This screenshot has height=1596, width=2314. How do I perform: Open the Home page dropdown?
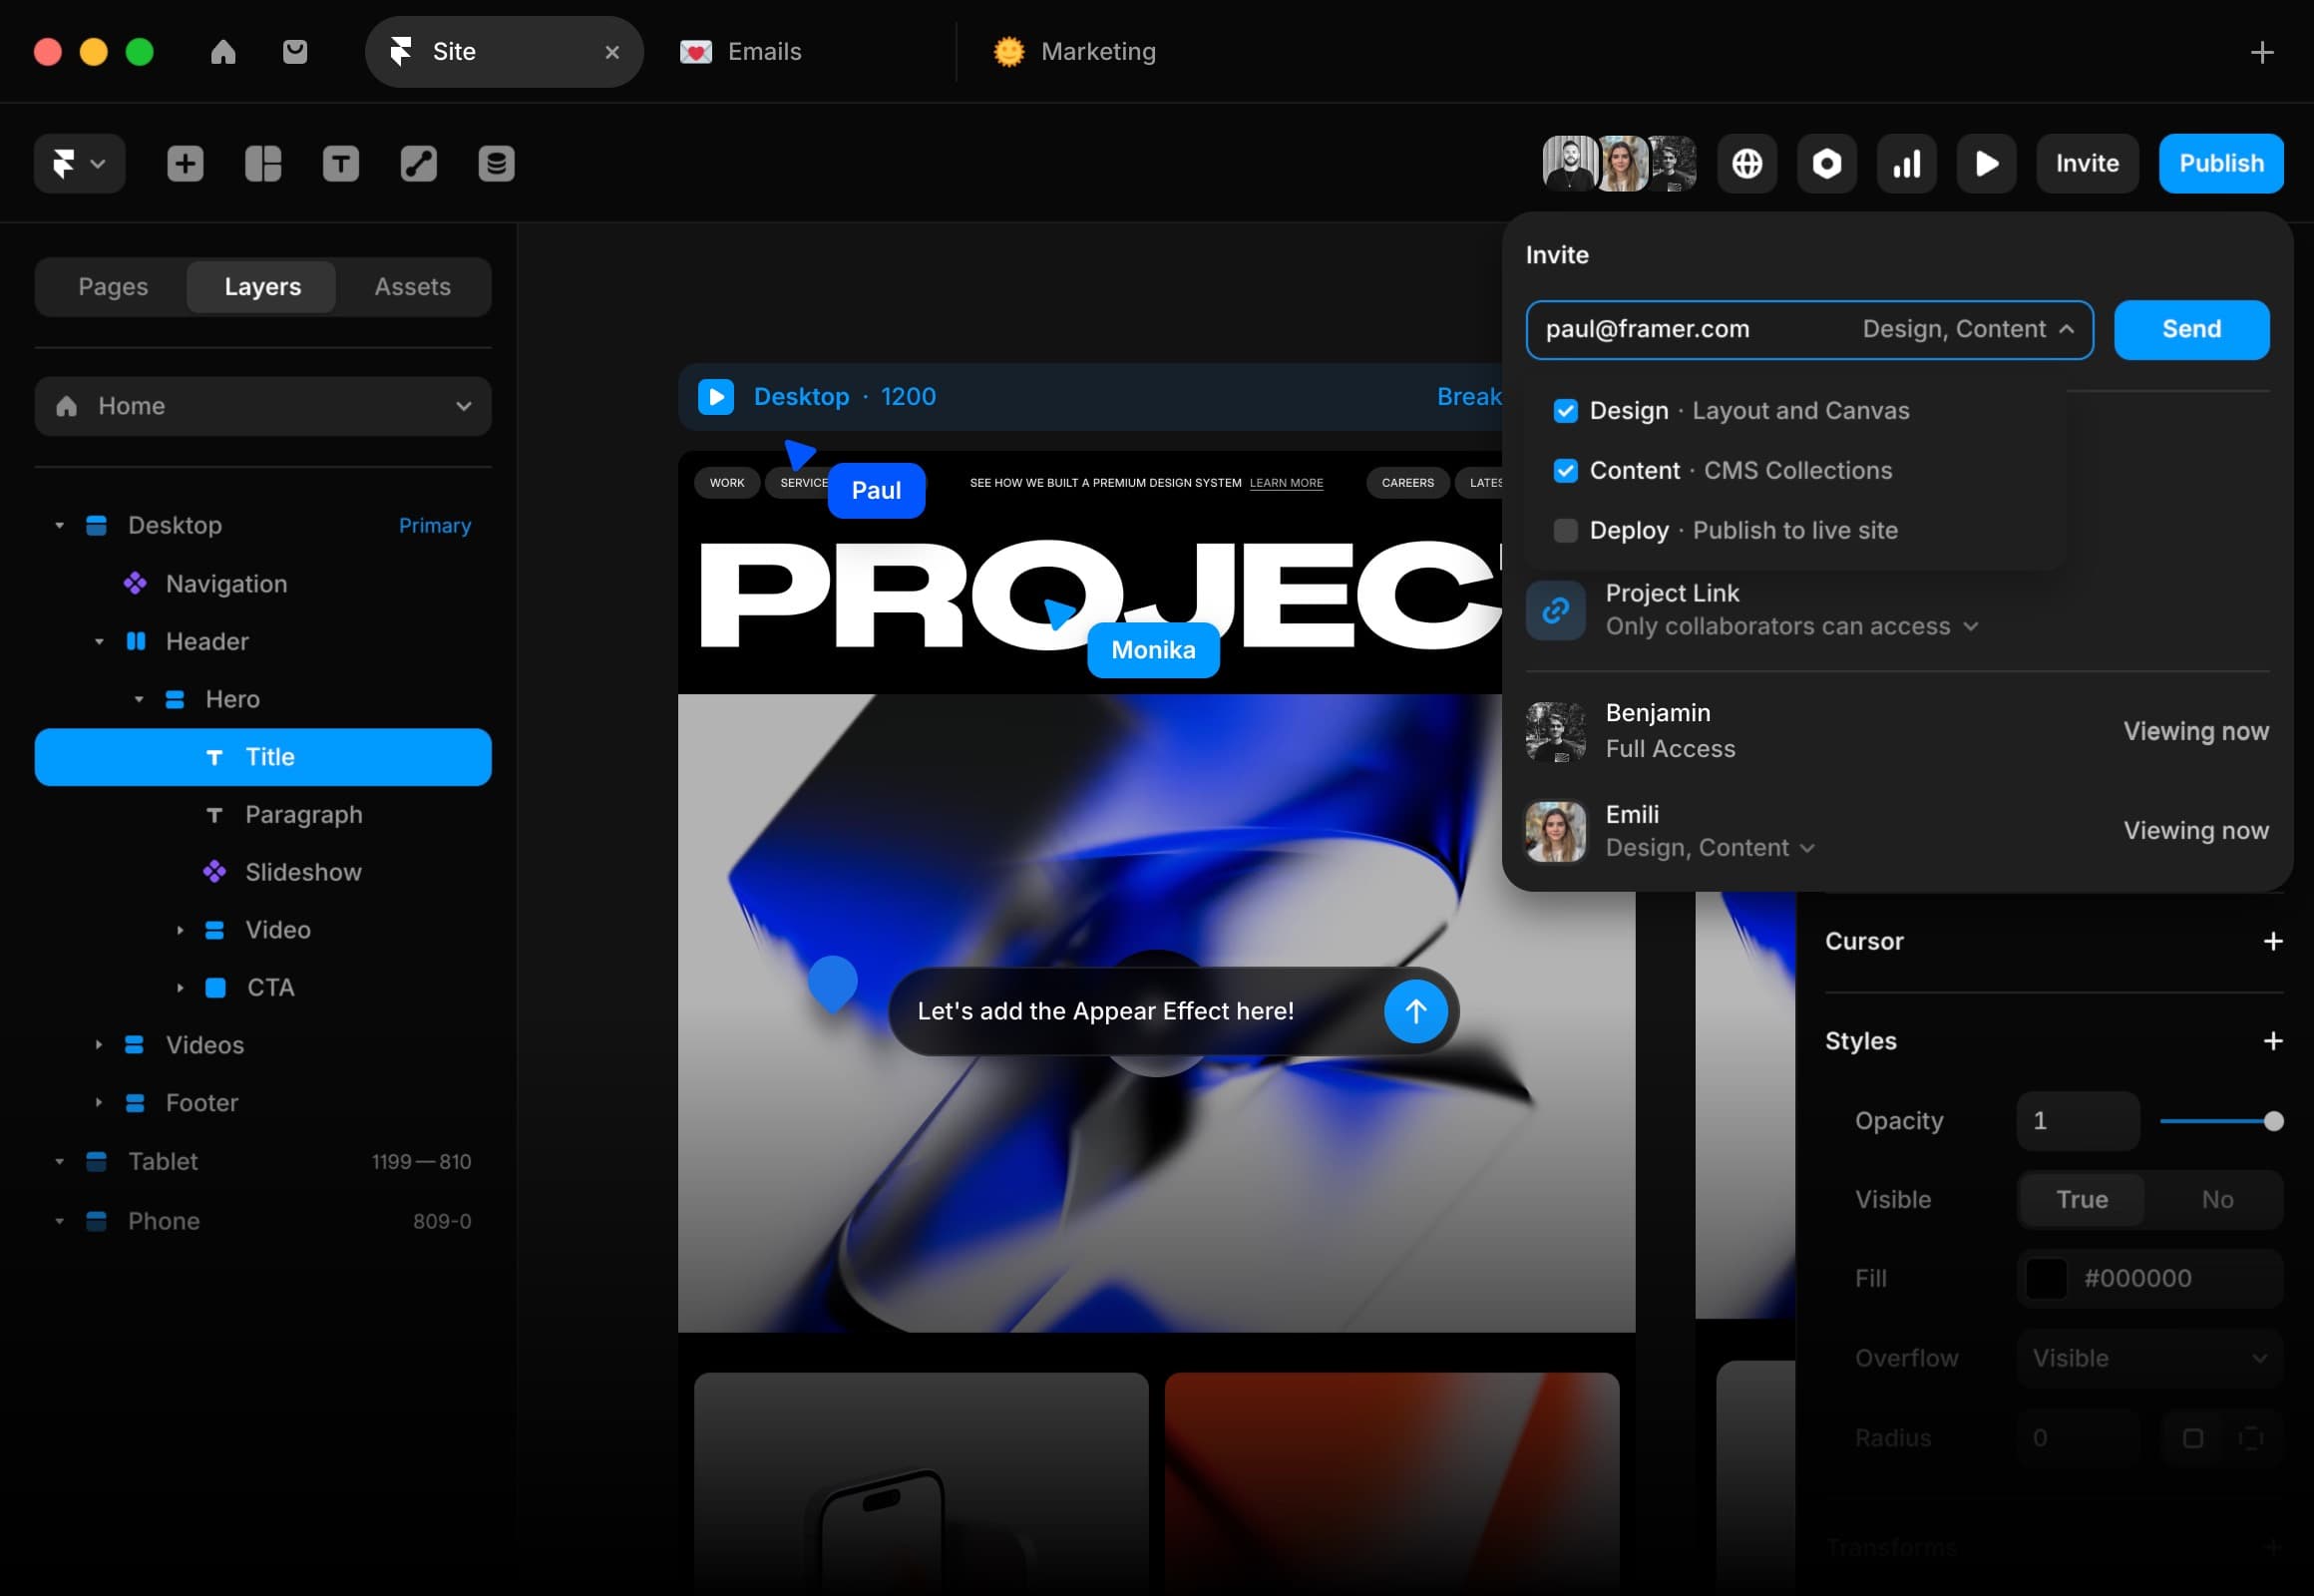point(263,406)
